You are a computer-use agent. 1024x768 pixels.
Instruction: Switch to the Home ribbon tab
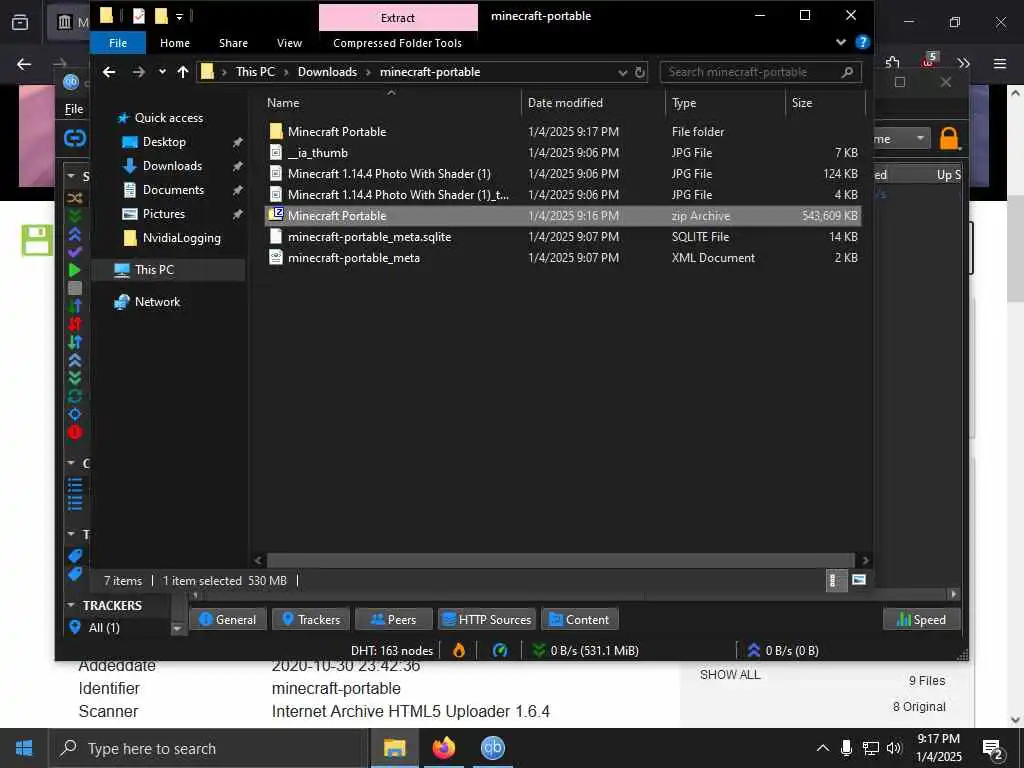point(175,43)
